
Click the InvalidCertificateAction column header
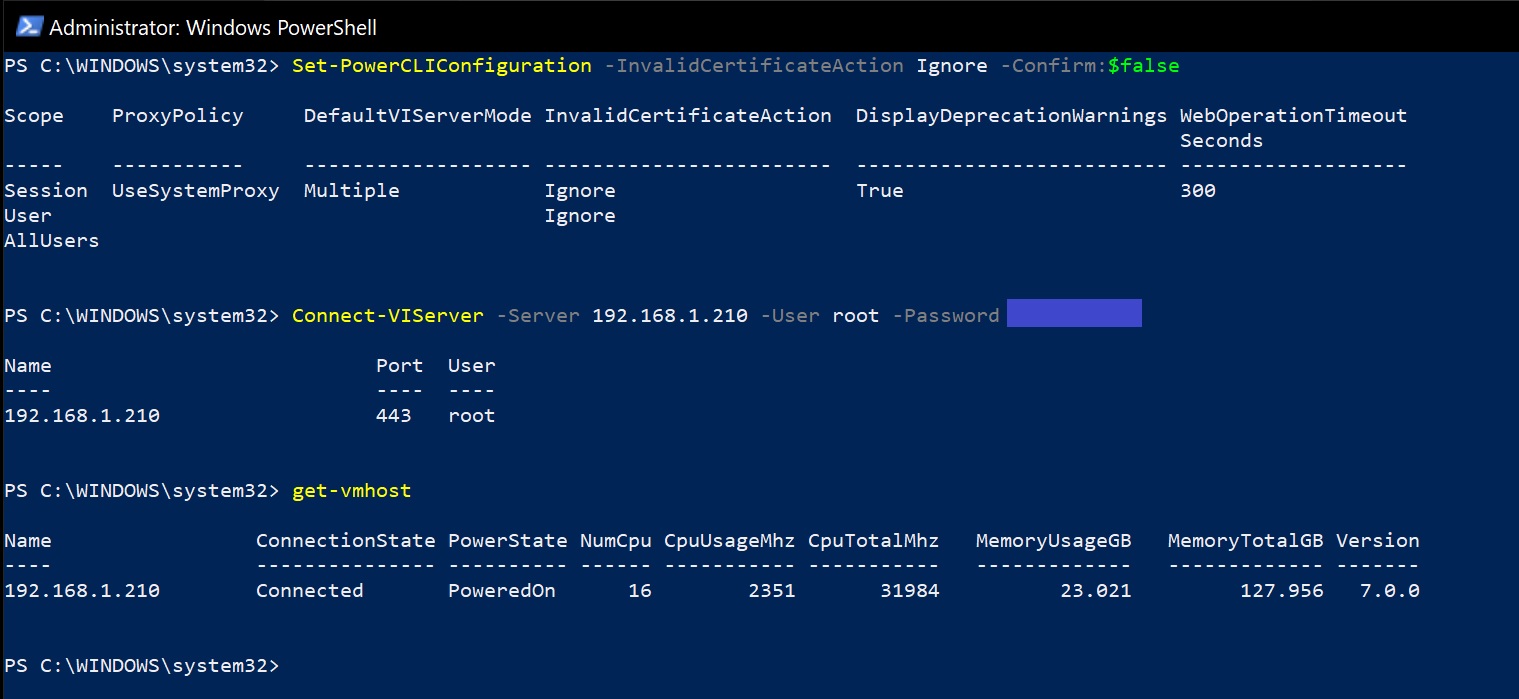tap(688, 116)
